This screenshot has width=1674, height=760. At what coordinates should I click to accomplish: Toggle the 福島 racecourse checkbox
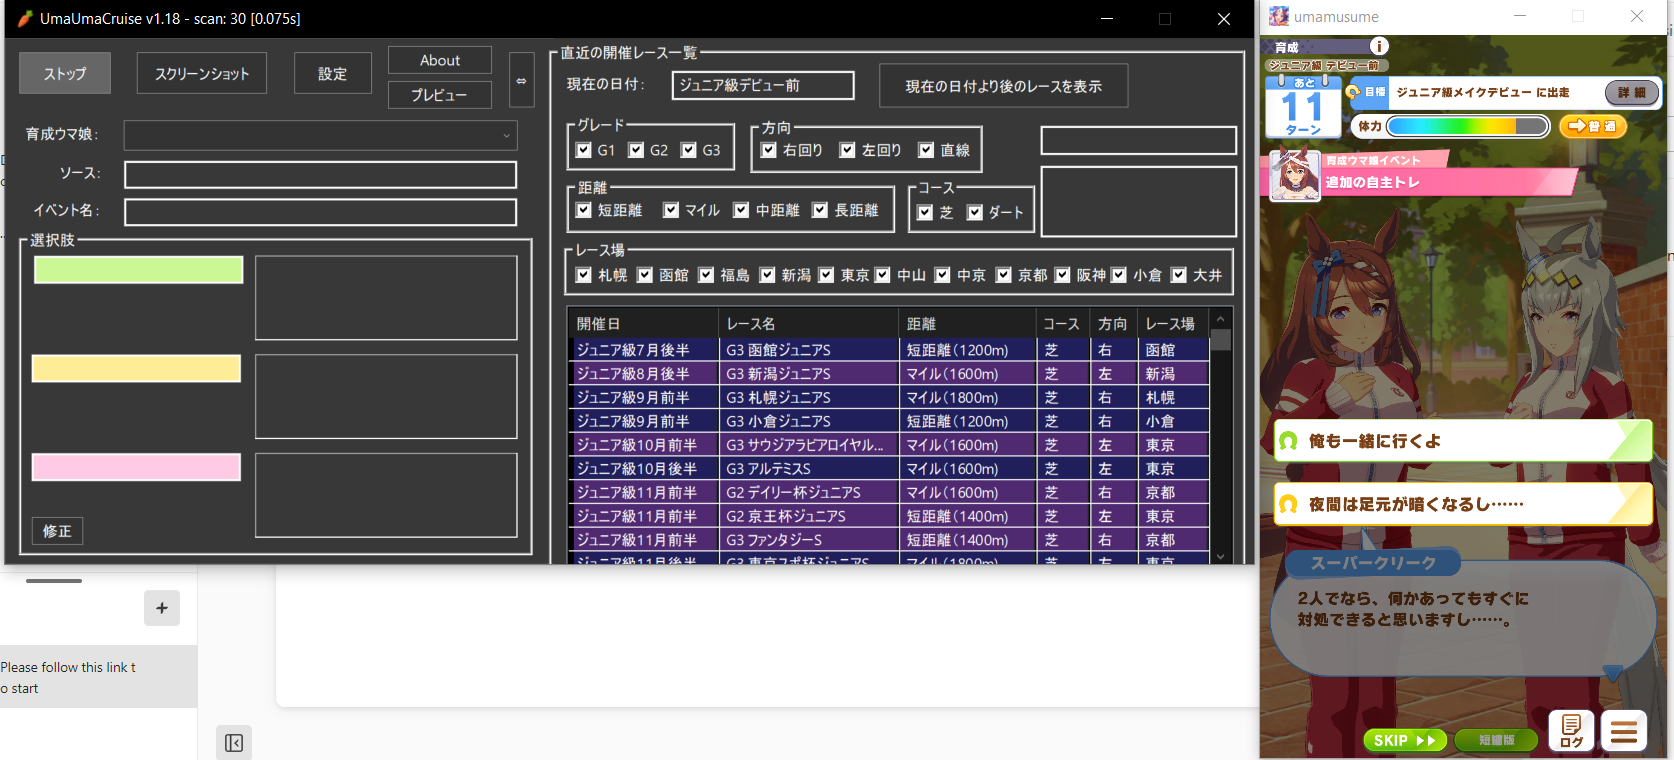707,275
